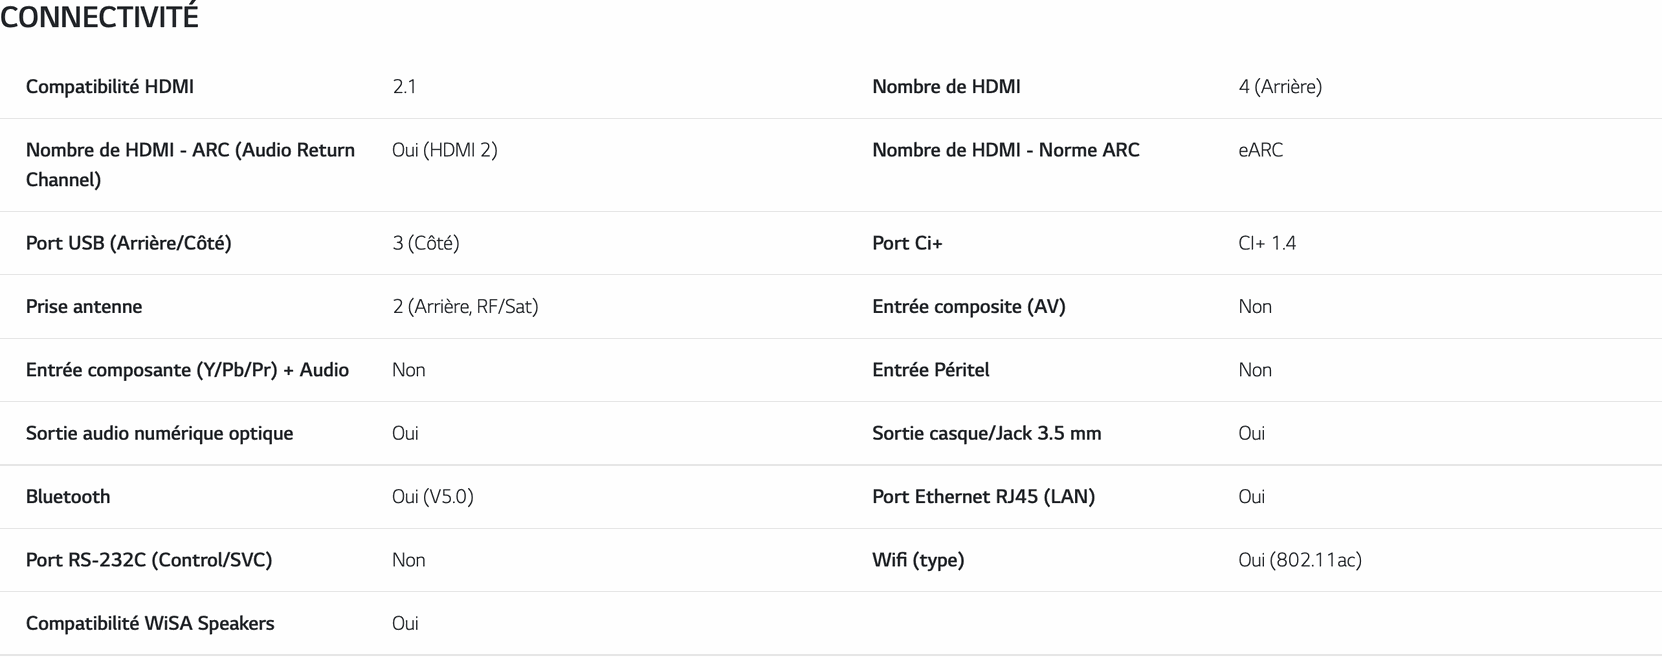The height and width of the screenshot is (657, 1662).
Task: Select the CI+ 1.4 value
Action: click(1267, 243)
